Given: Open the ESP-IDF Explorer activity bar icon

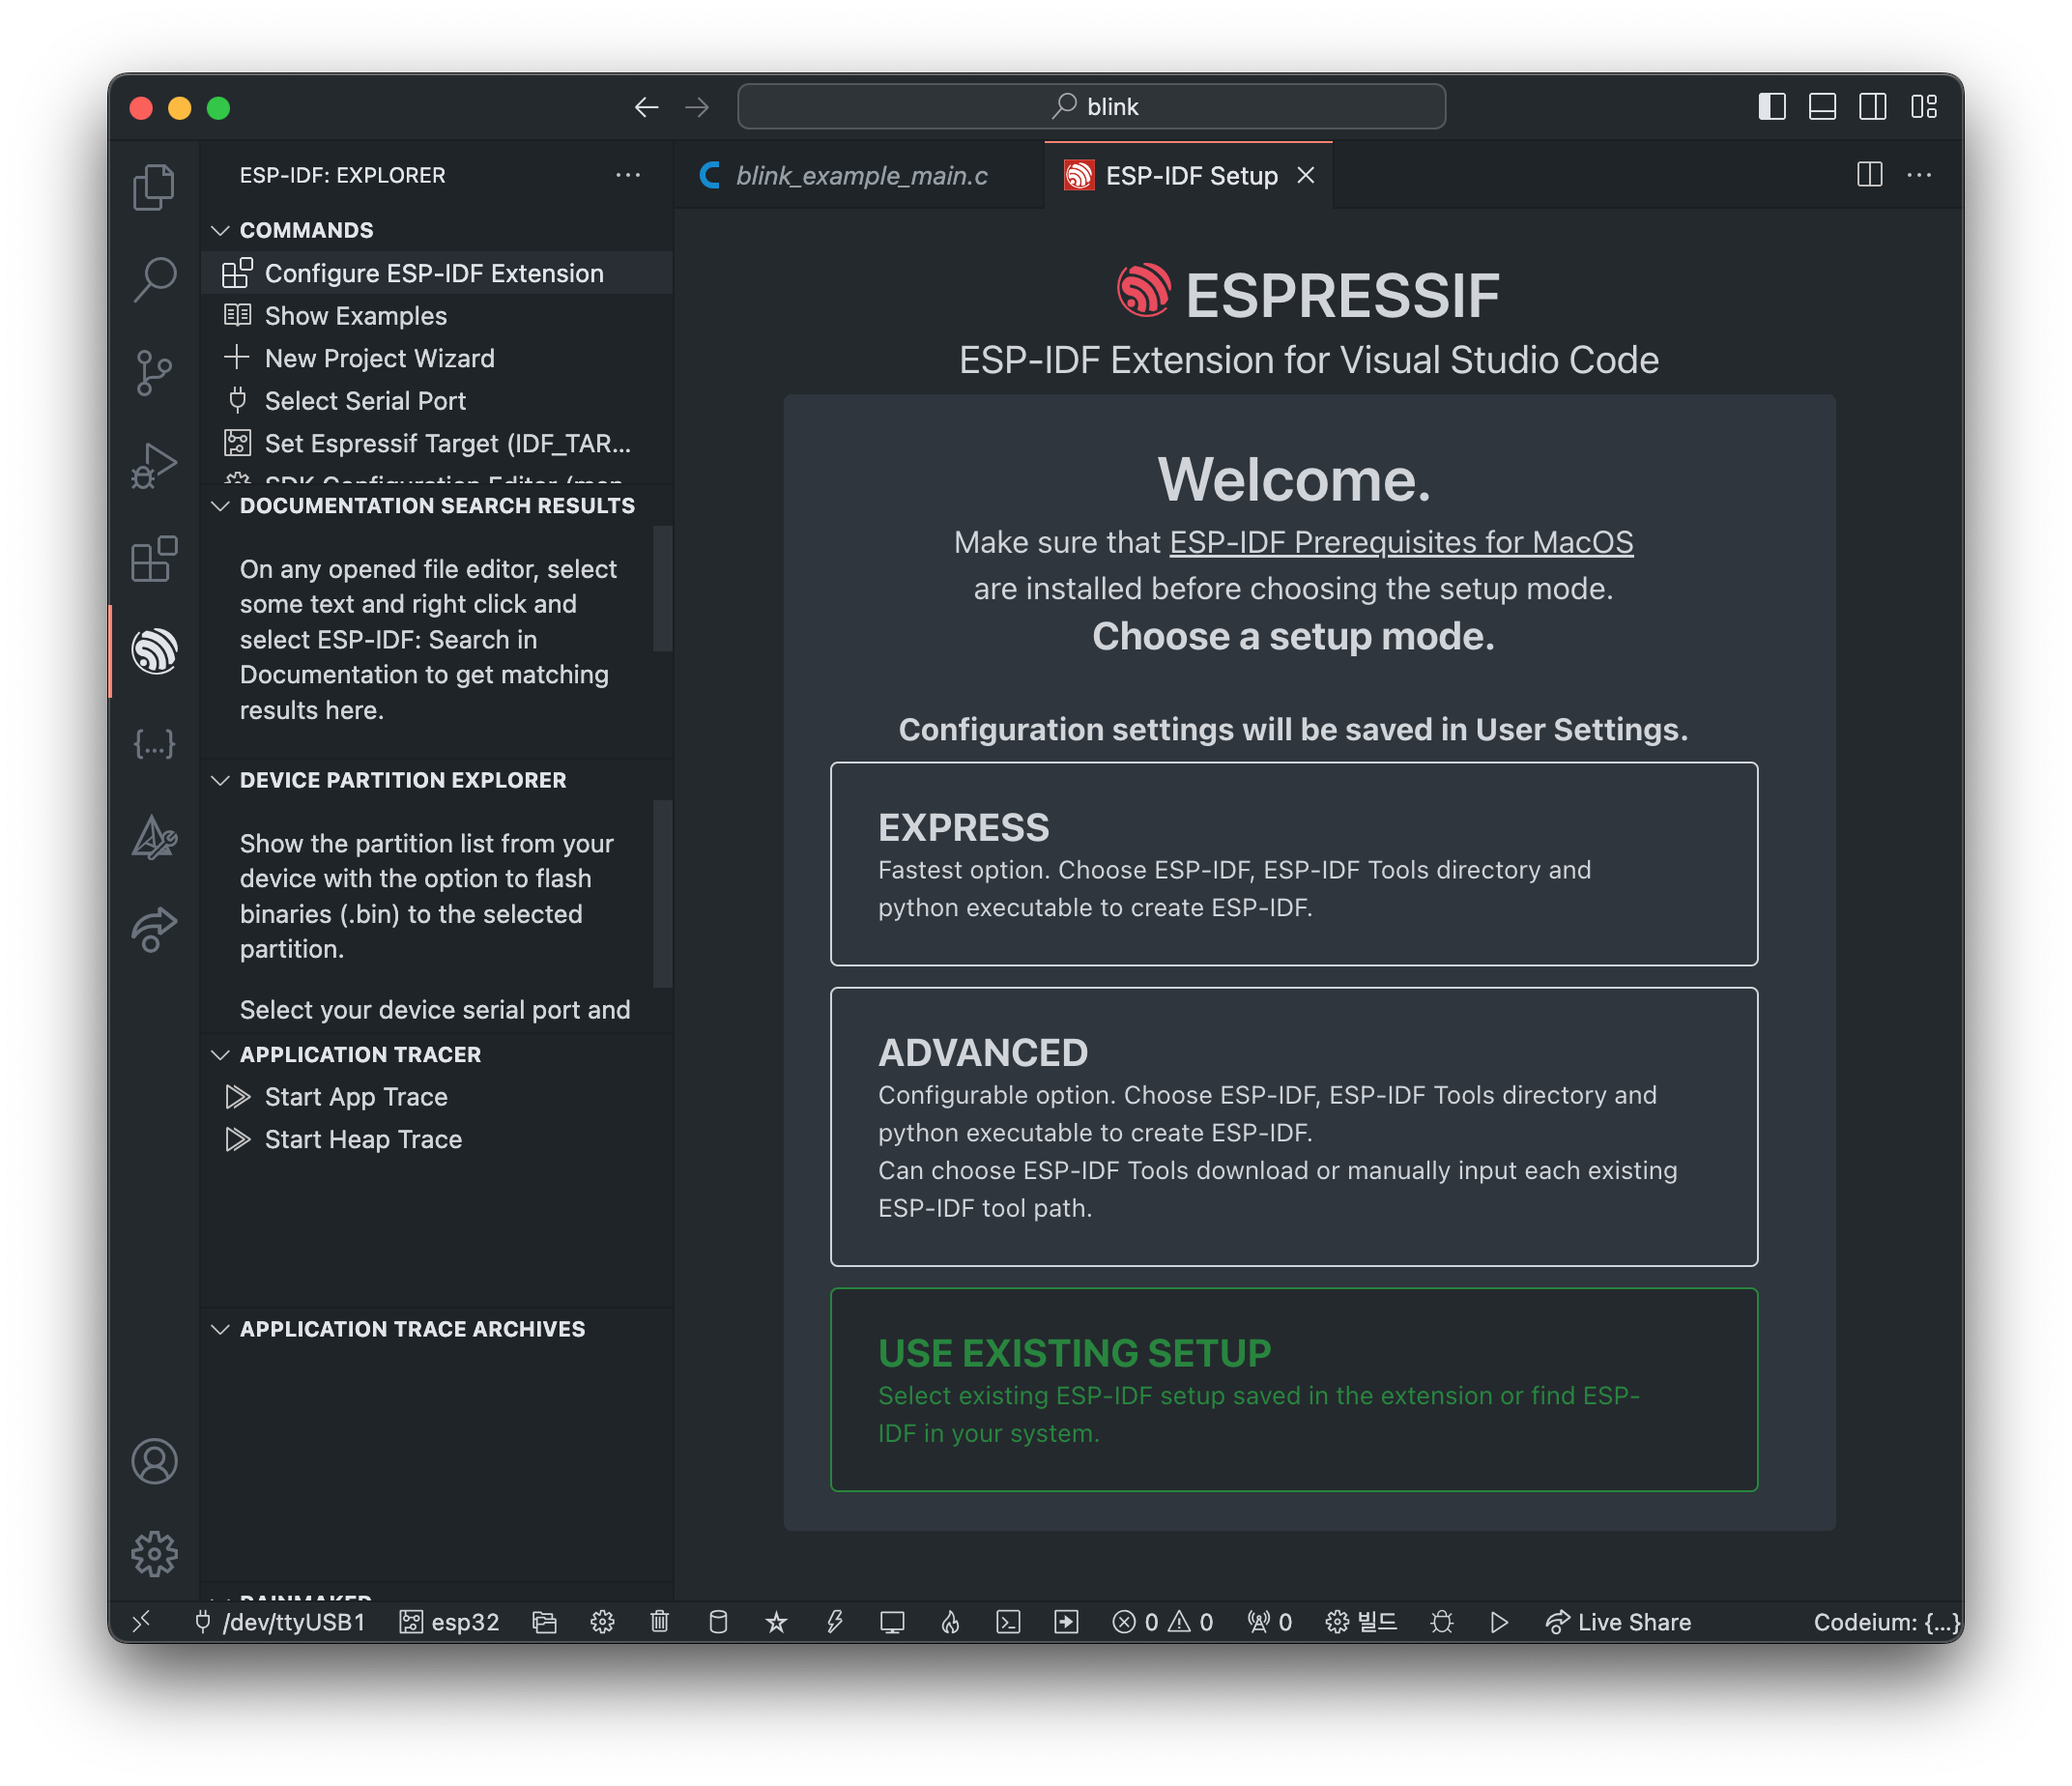Looking at the screenshot, I should pos(154,651).
